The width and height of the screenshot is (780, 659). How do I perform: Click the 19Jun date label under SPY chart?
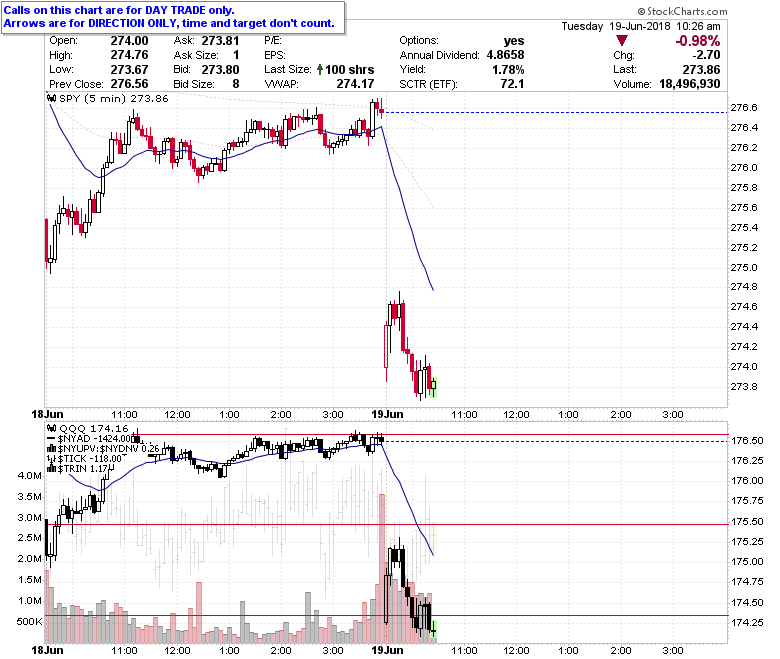(387, 415)
